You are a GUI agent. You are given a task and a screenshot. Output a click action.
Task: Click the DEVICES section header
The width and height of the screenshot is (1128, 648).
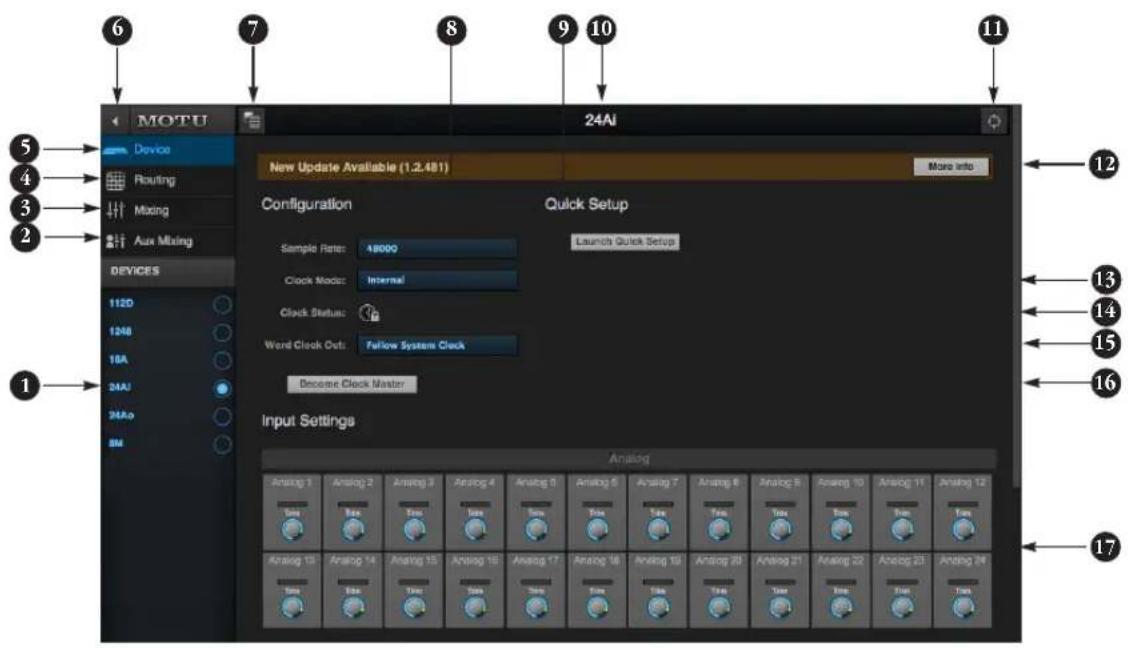point(168,271)
